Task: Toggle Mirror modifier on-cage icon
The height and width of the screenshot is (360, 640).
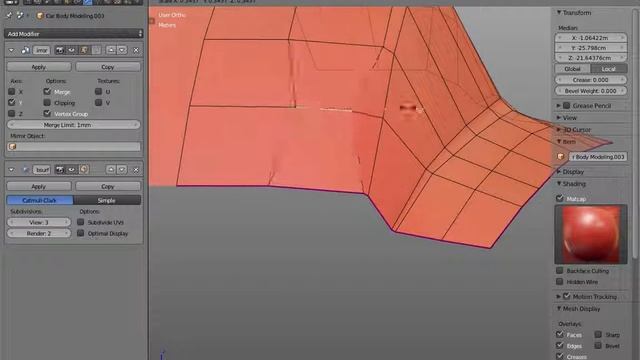Action: coord(96,50)
